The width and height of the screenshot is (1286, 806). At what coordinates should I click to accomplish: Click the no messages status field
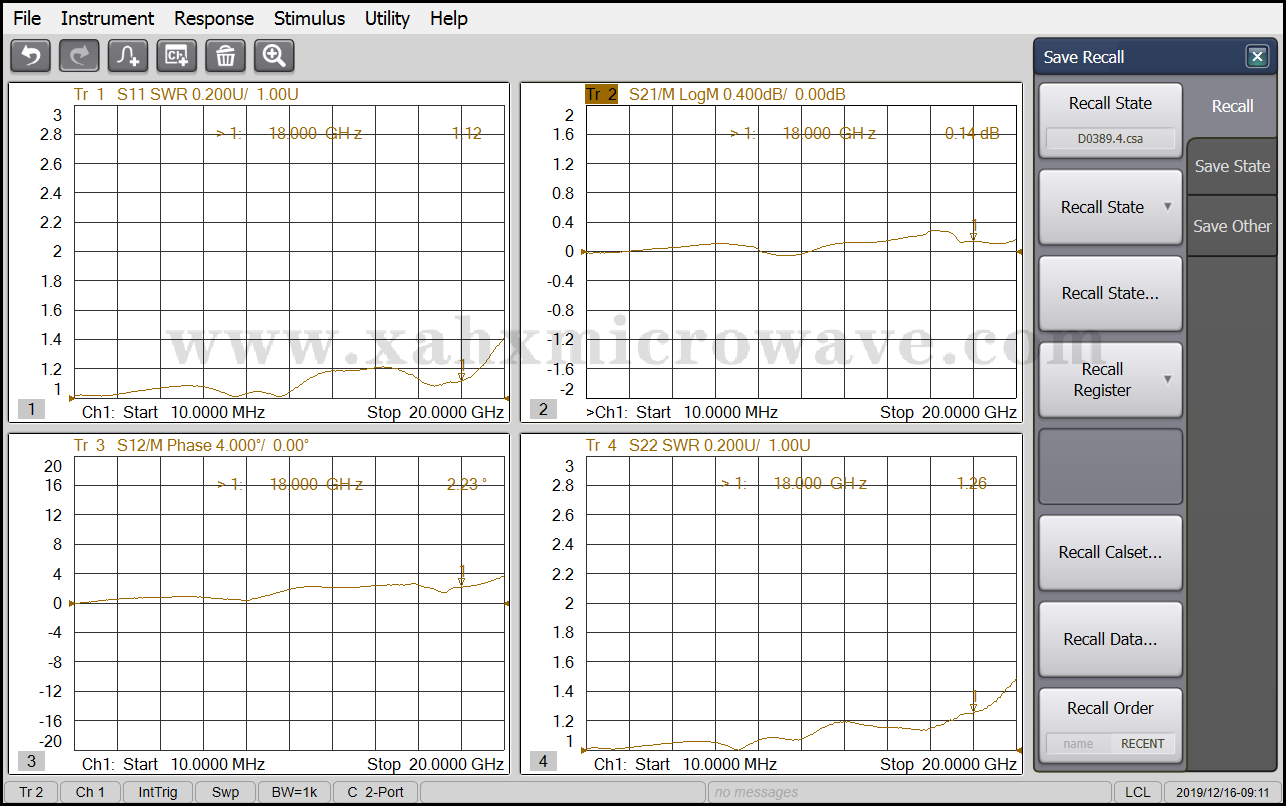tap(908, 792)
